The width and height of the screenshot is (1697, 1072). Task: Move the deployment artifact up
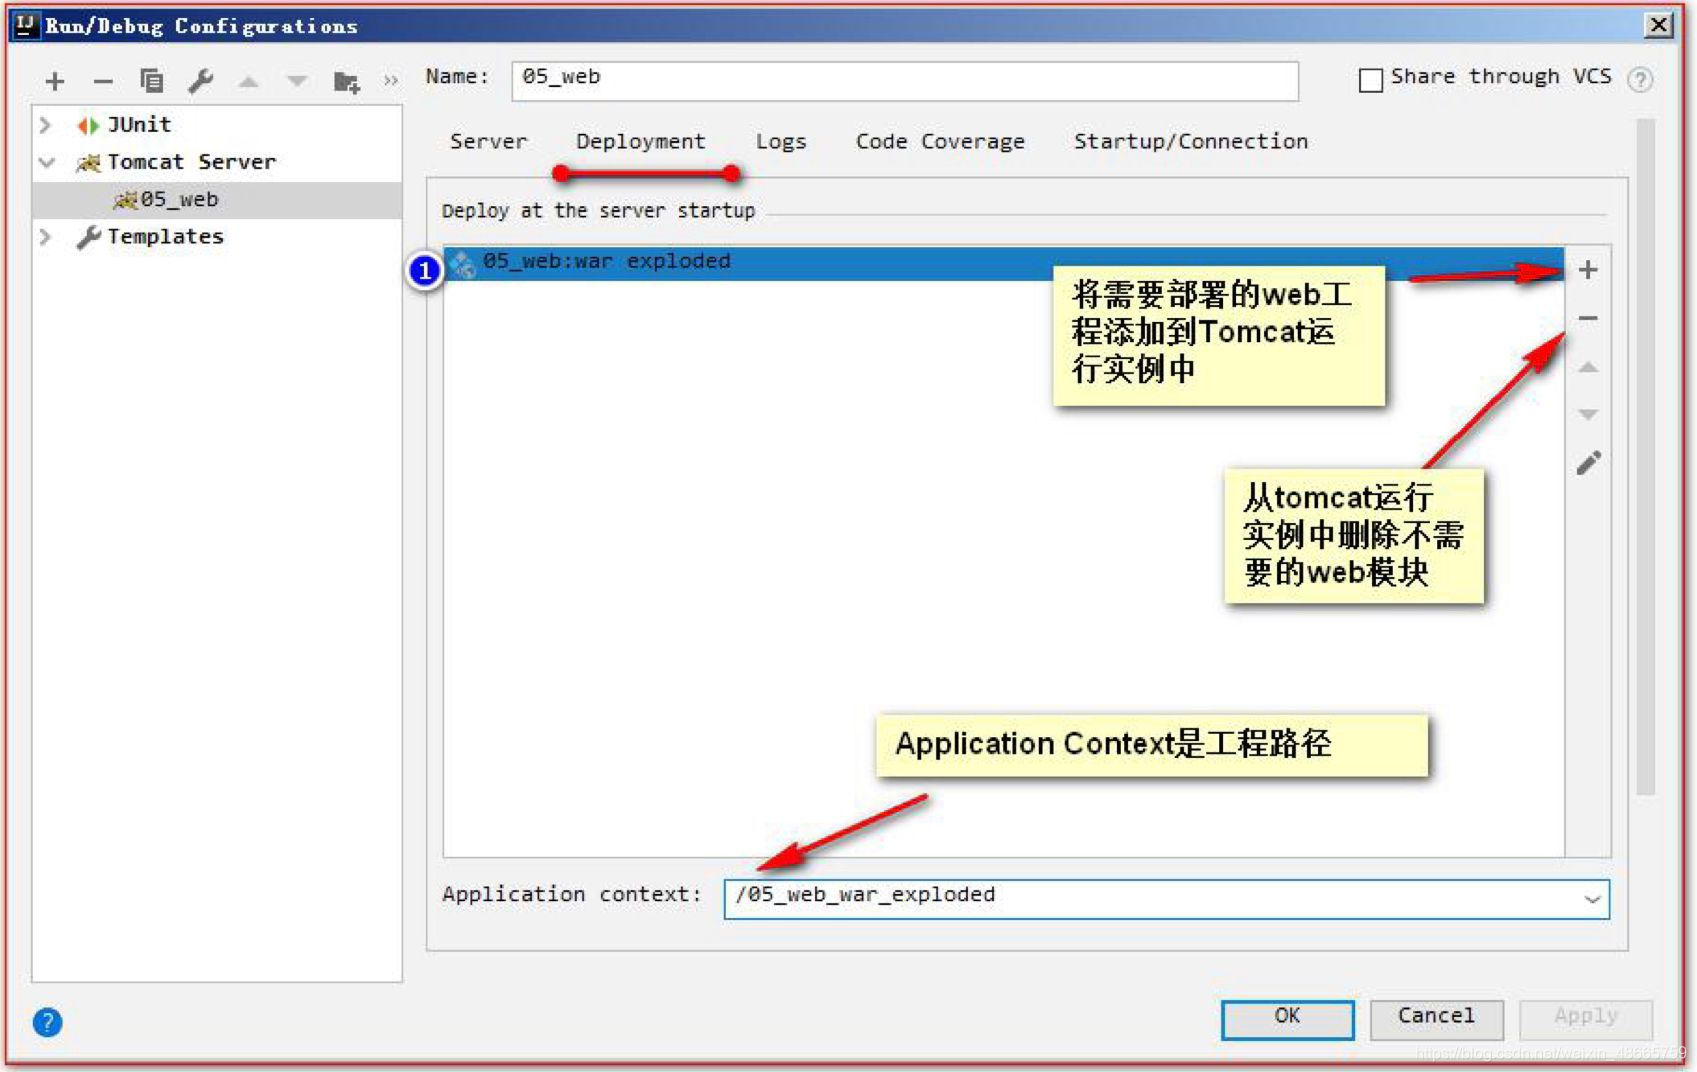1588,367
